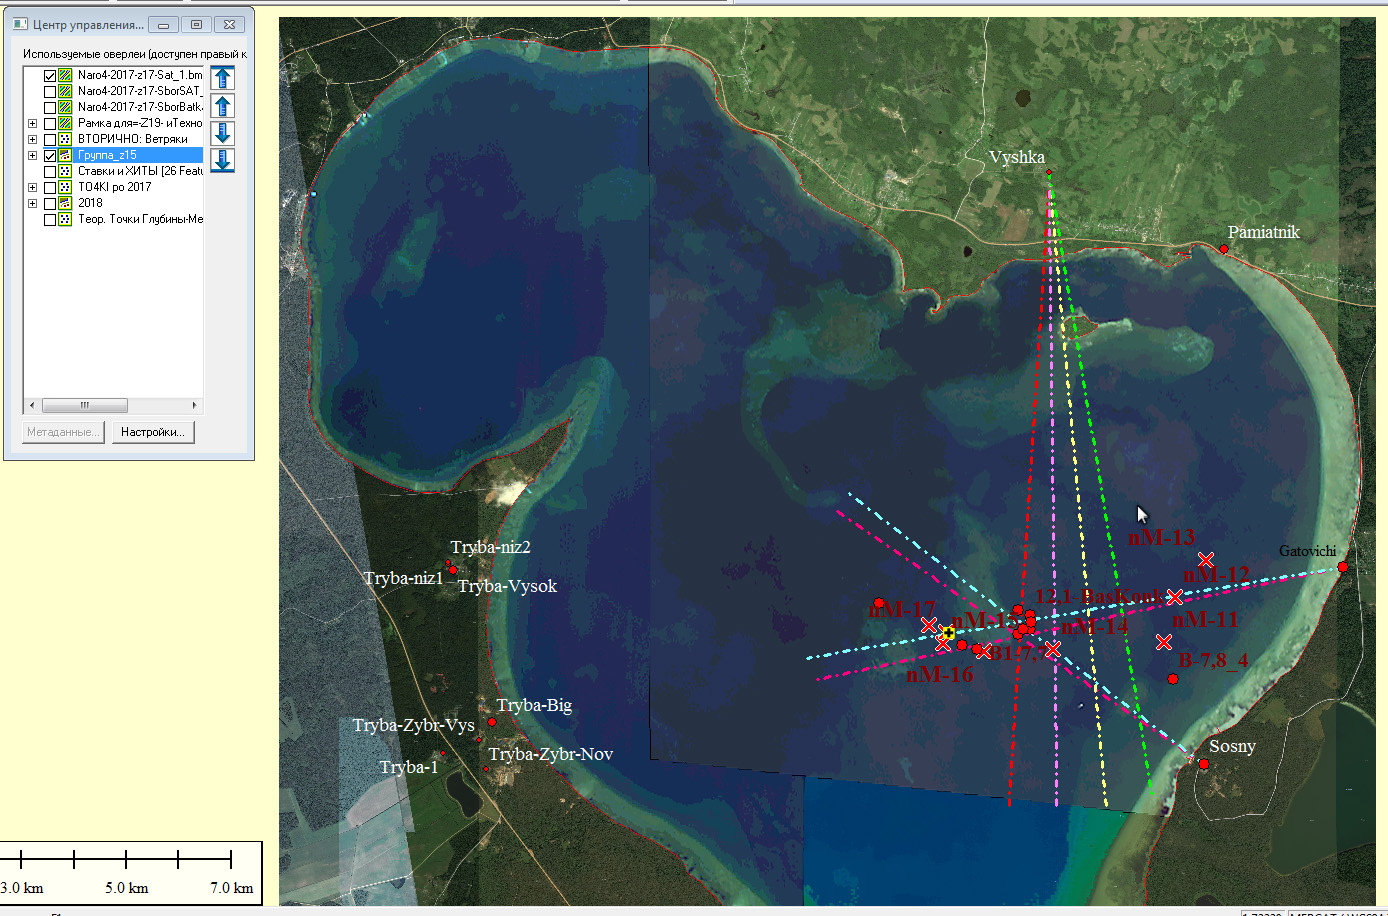Move overlay up one level with second arrow
Image resolution: width=1388 pixels, height=916 pixels.
[x=223, y=106]
